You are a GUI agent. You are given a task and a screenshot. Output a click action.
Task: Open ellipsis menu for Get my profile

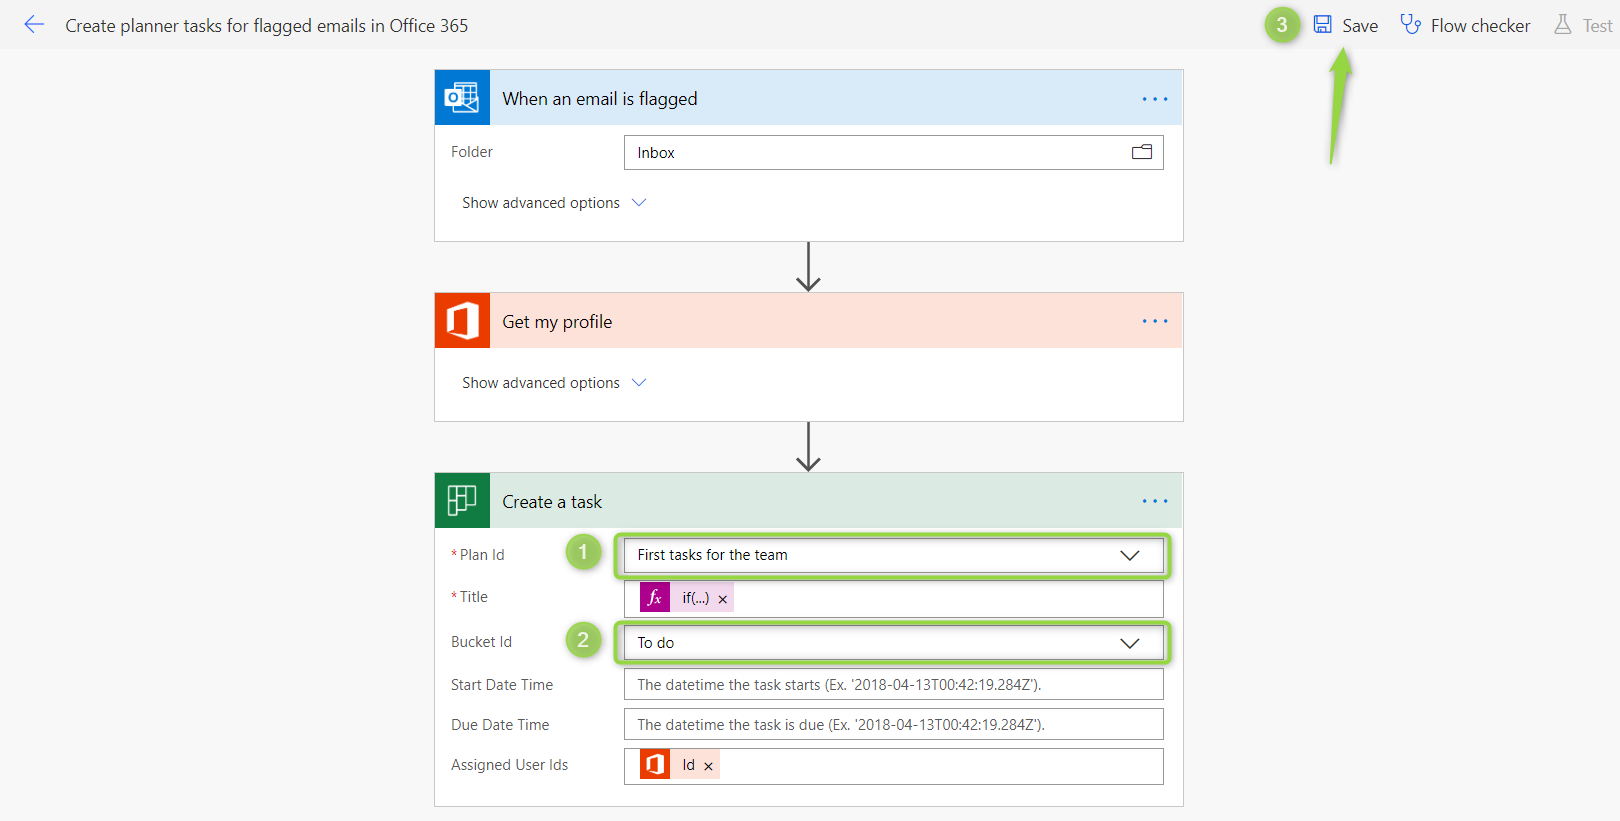click(1155, 321)
